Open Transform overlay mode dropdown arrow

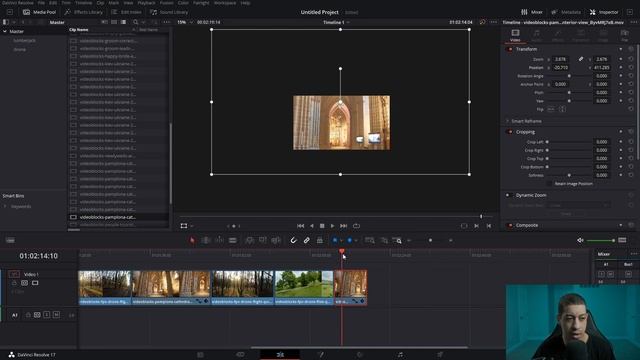(191, 226)
